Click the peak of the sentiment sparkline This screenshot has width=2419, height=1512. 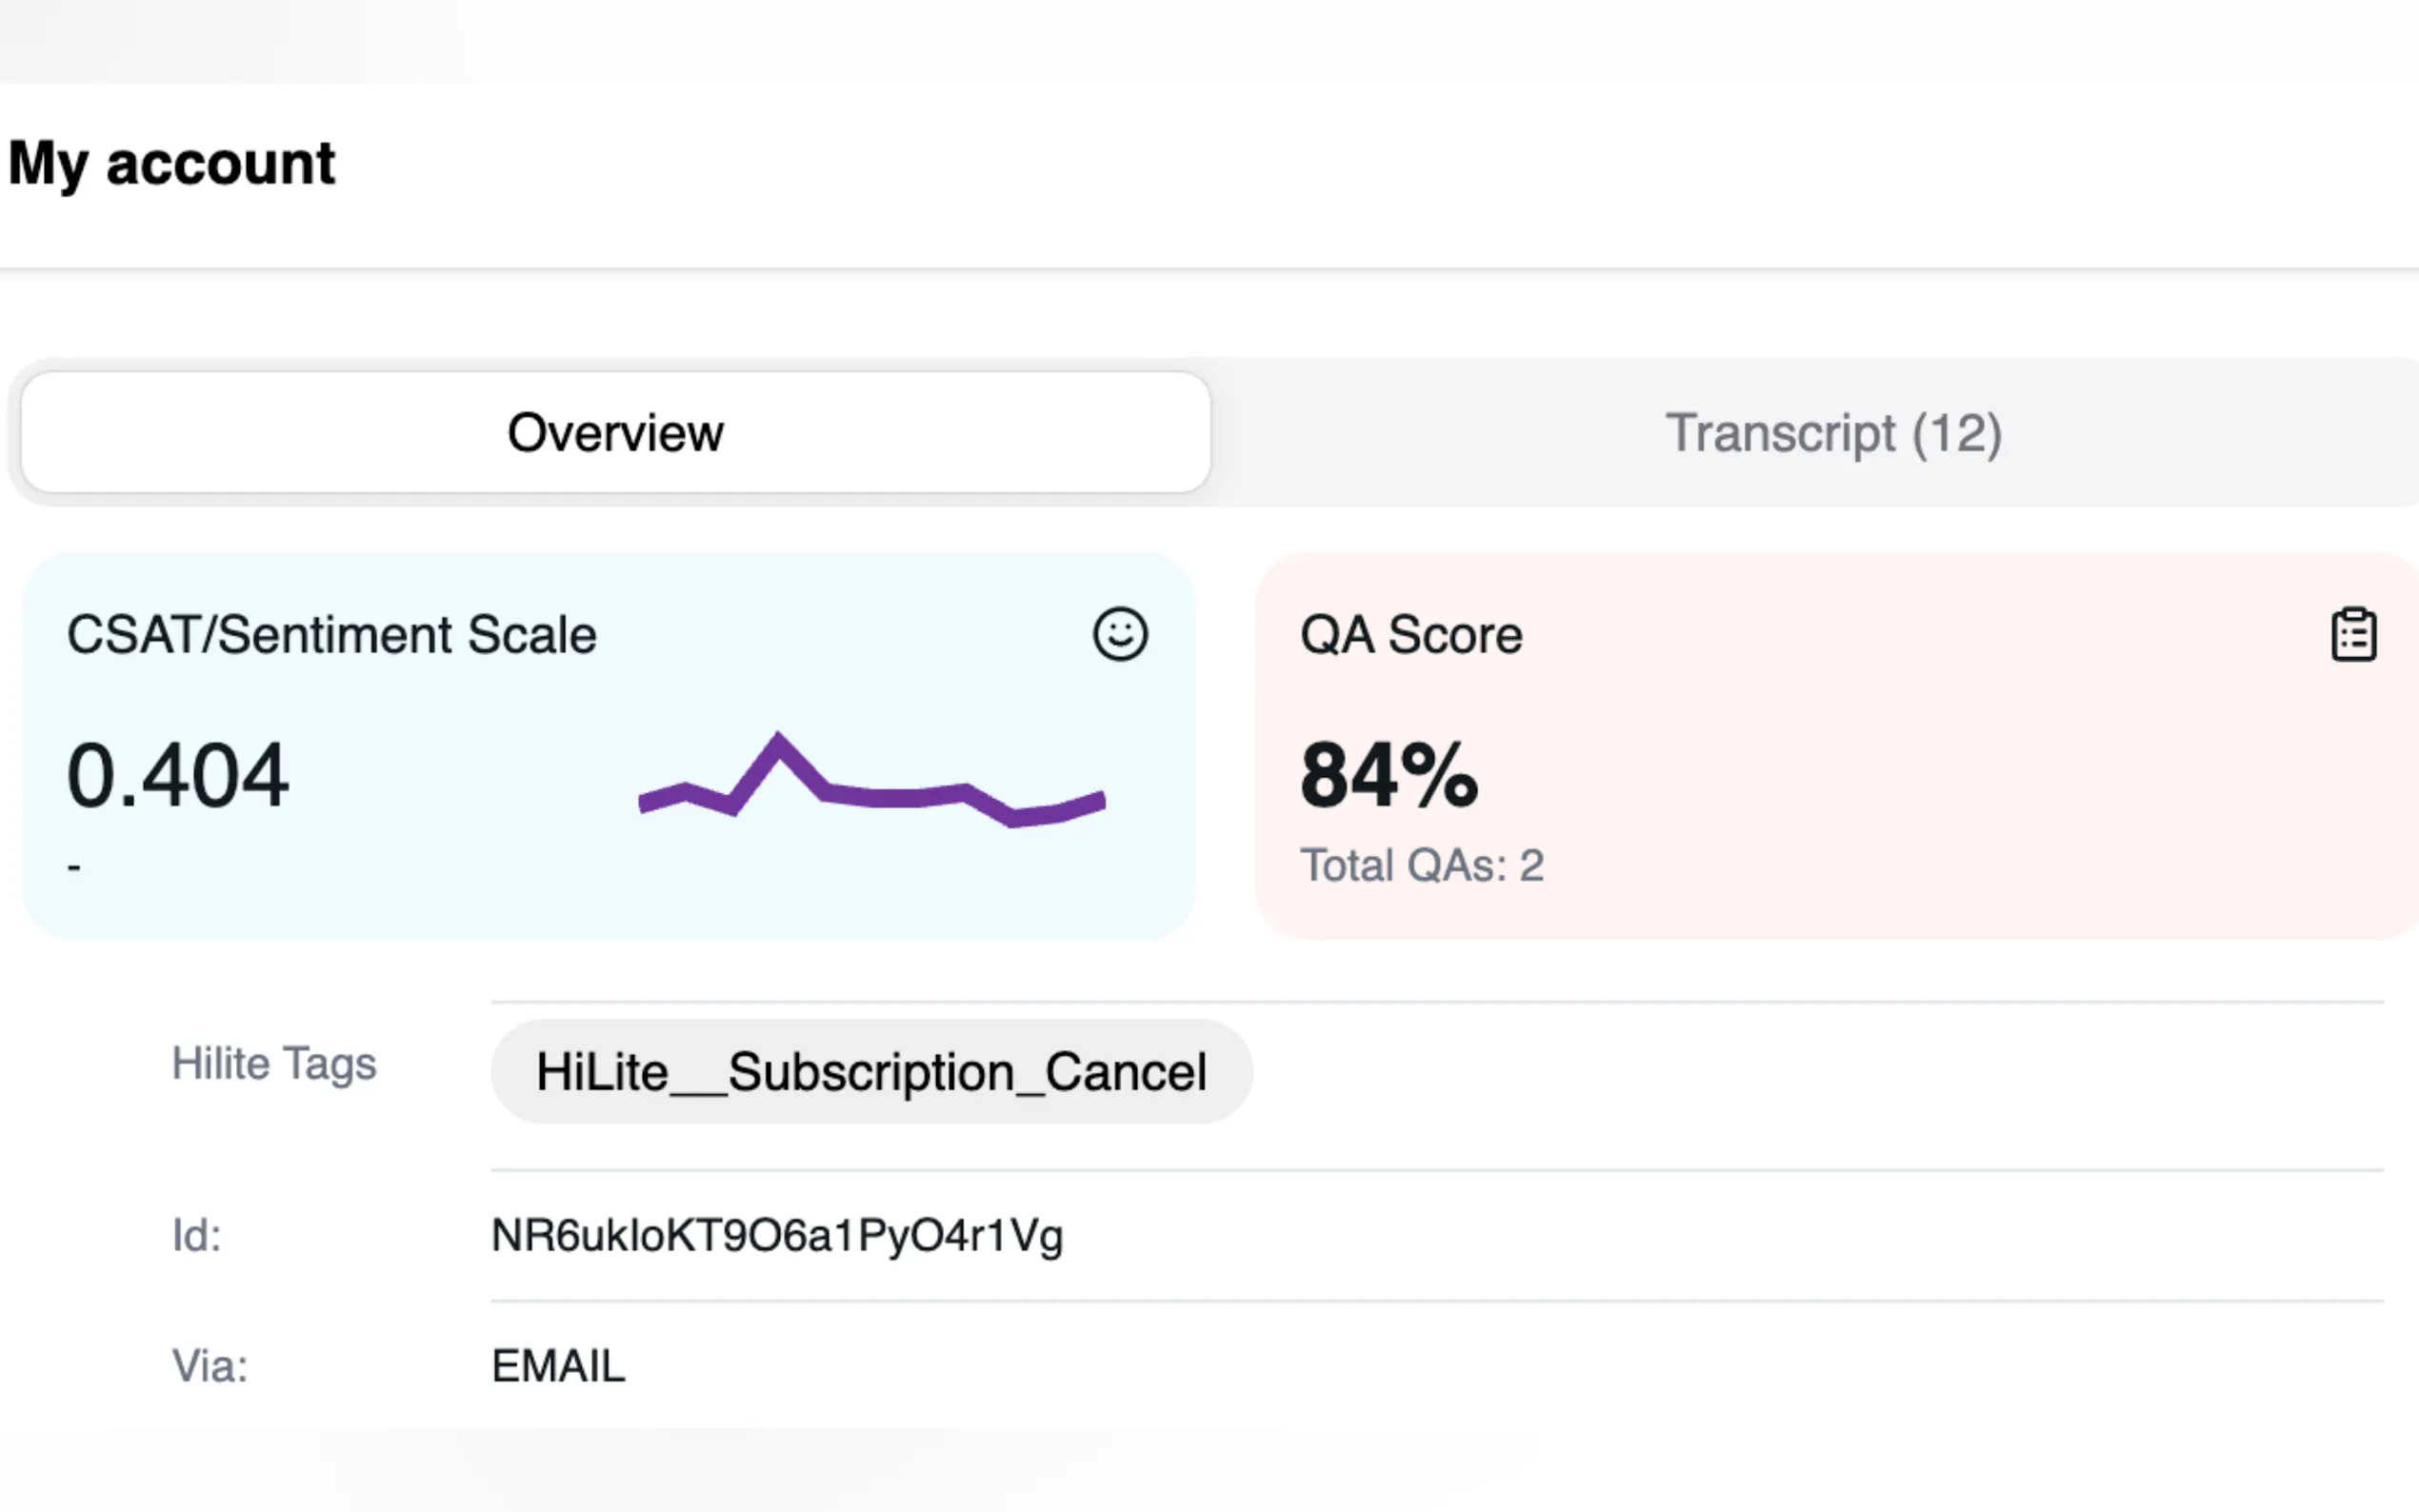click(778, 742)
